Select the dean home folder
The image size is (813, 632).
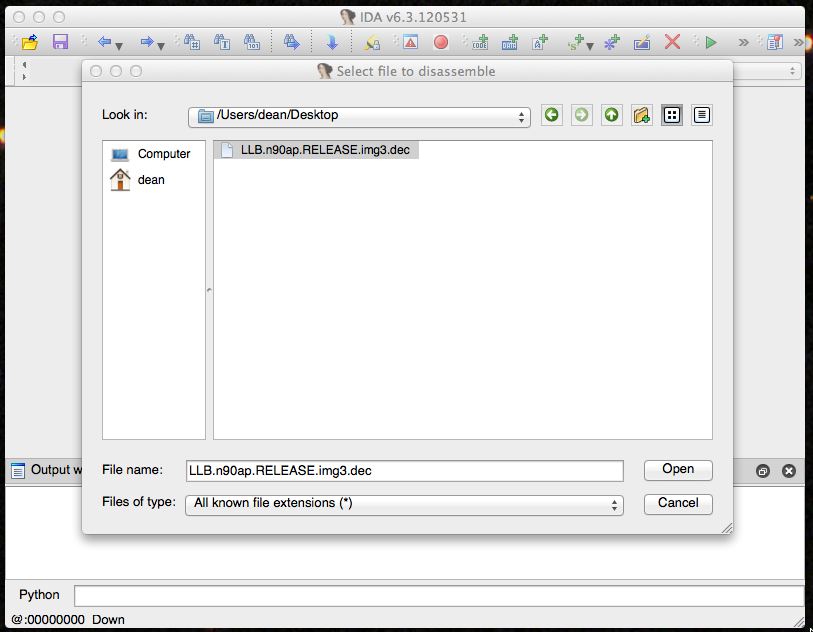(137, 180)
